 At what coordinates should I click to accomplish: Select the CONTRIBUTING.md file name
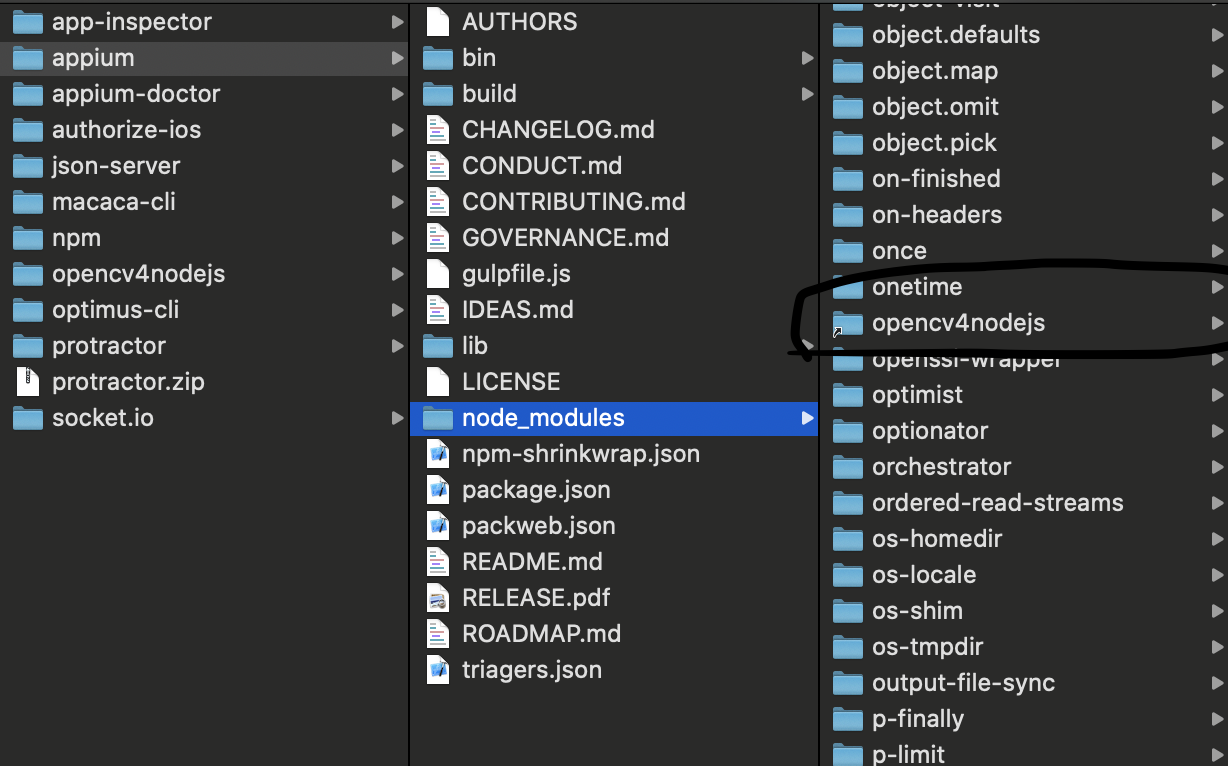pyautogui.click(x=574, y=202)
